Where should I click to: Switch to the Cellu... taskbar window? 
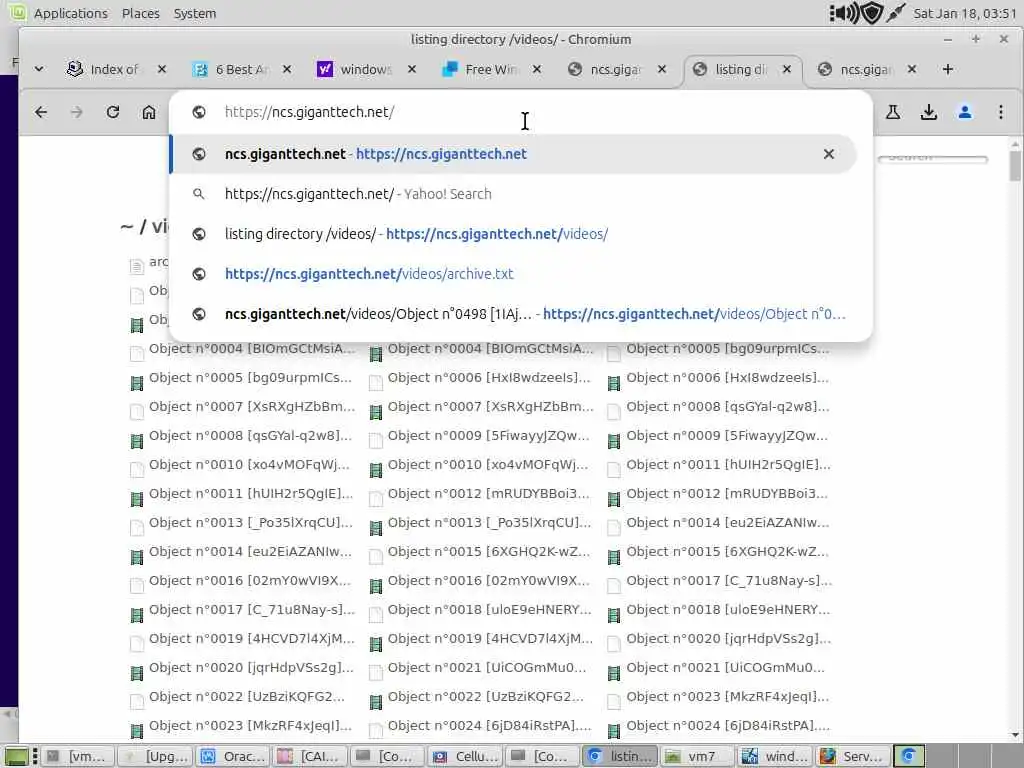465,756
